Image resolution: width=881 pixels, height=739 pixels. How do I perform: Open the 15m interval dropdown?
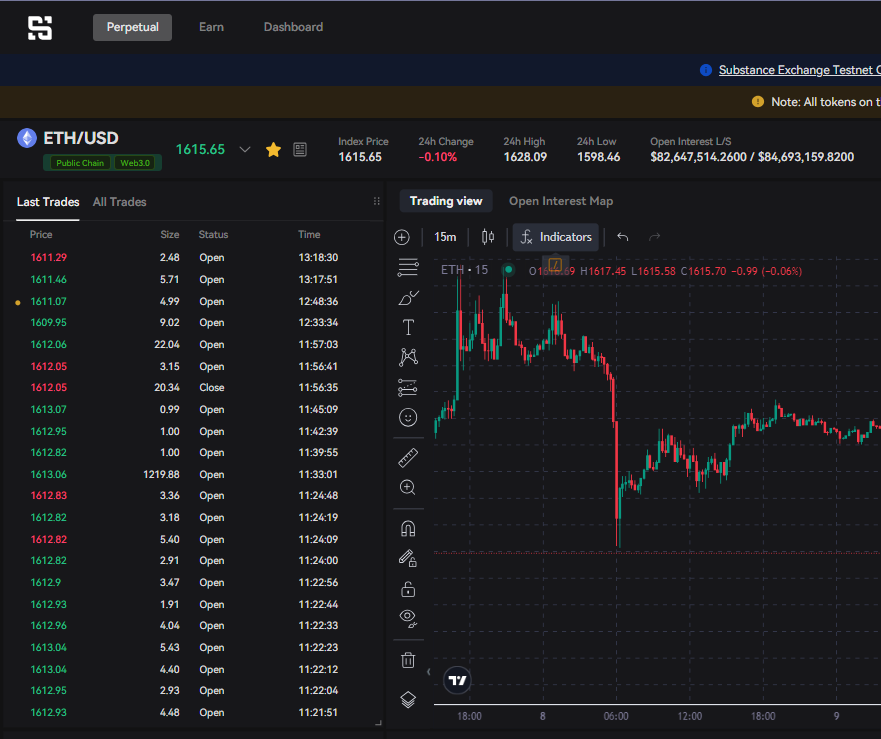[445, 237]
